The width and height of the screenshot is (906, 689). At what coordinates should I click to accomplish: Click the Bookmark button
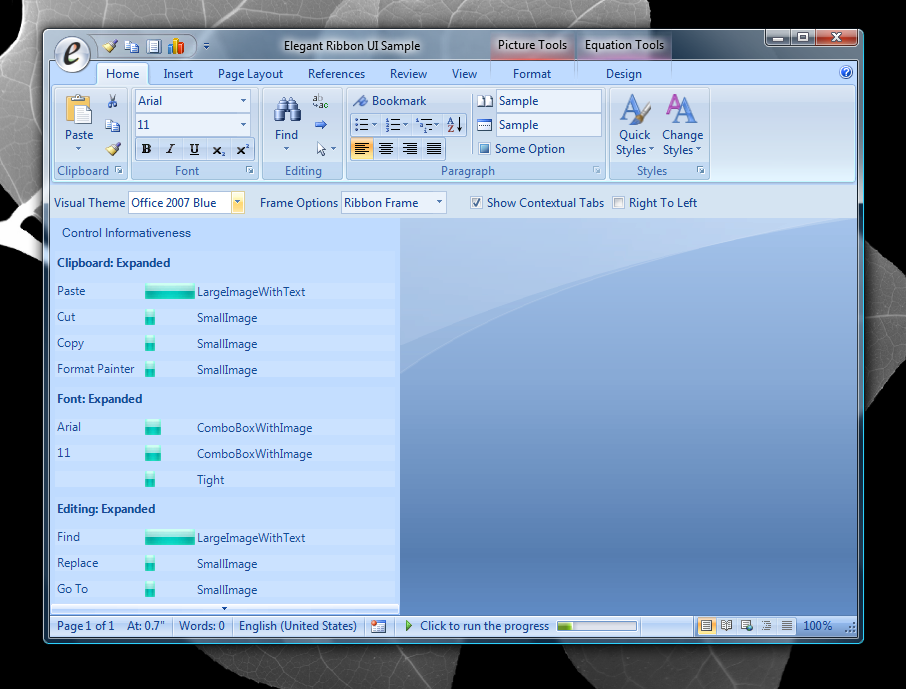[x=390, y=101]
